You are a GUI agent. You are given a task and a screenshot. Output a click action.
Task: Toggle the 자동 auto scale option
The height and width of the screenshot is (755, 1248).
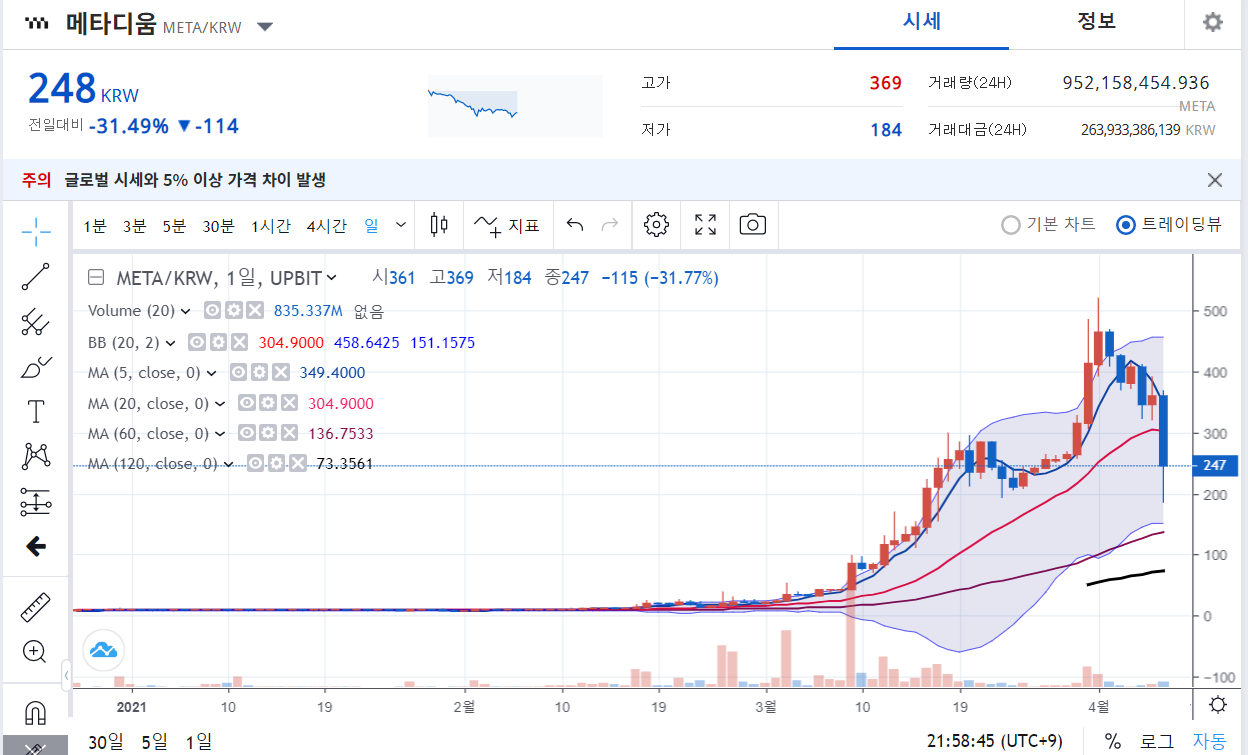[1209, 741]
